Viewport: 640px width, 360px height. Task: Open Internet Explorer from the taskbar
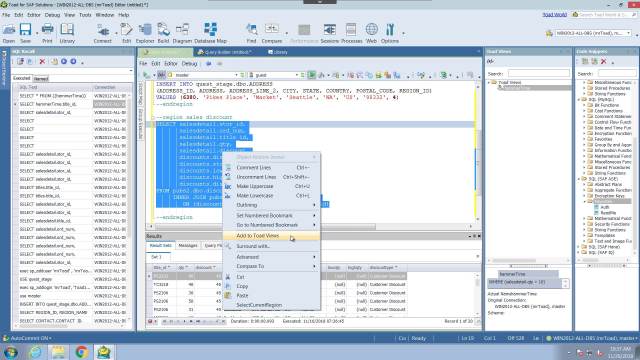coord(35,352)
